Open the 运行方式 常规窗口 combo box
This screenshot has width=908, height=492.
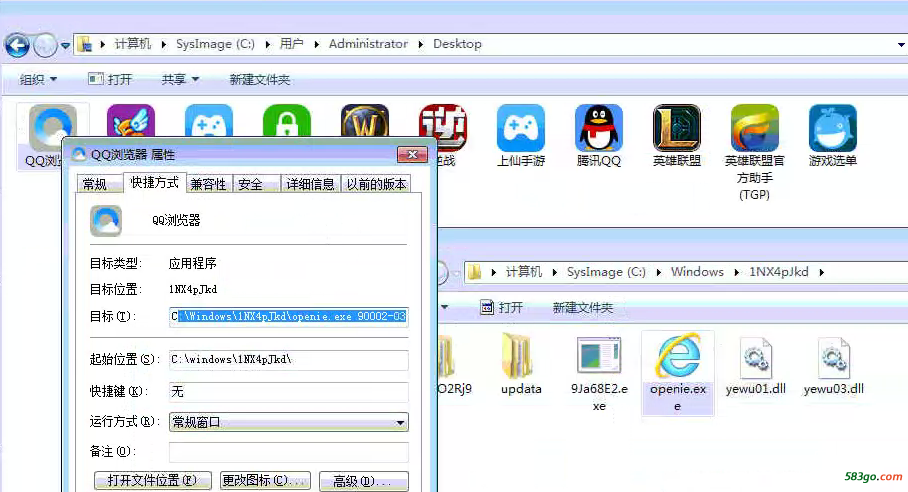click(x=288, y=422)
